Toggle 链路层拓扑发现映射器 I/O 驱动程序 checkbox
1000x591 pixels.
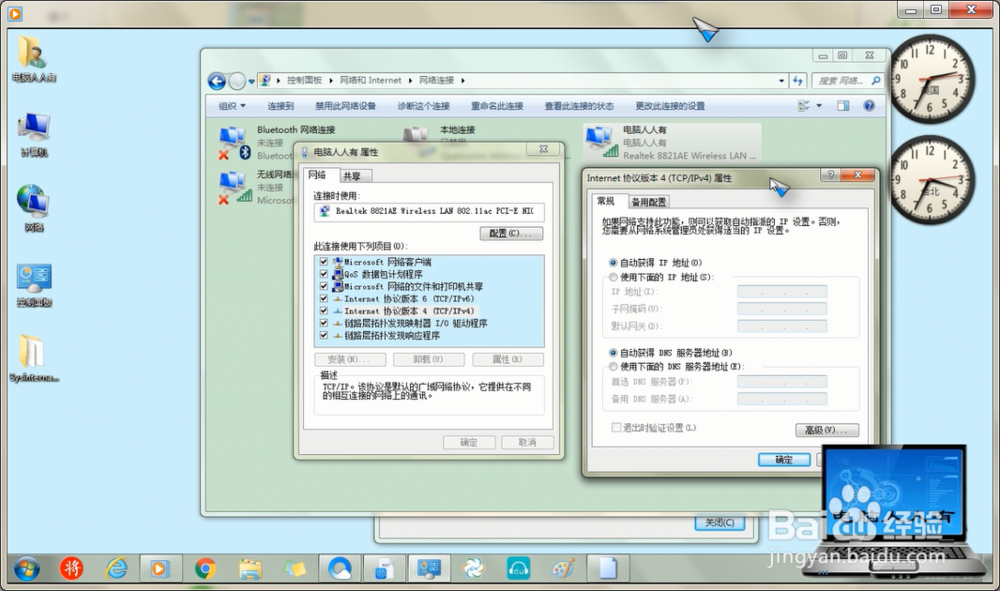pos(324,323)
